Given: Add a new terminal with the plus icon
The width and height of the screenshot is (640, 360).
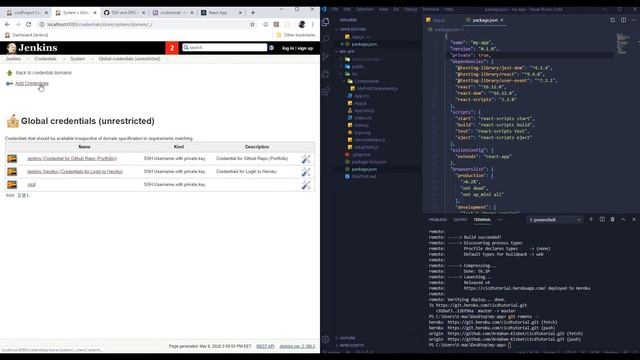Looking at the screenshot, I should click(x=591, y=220).
